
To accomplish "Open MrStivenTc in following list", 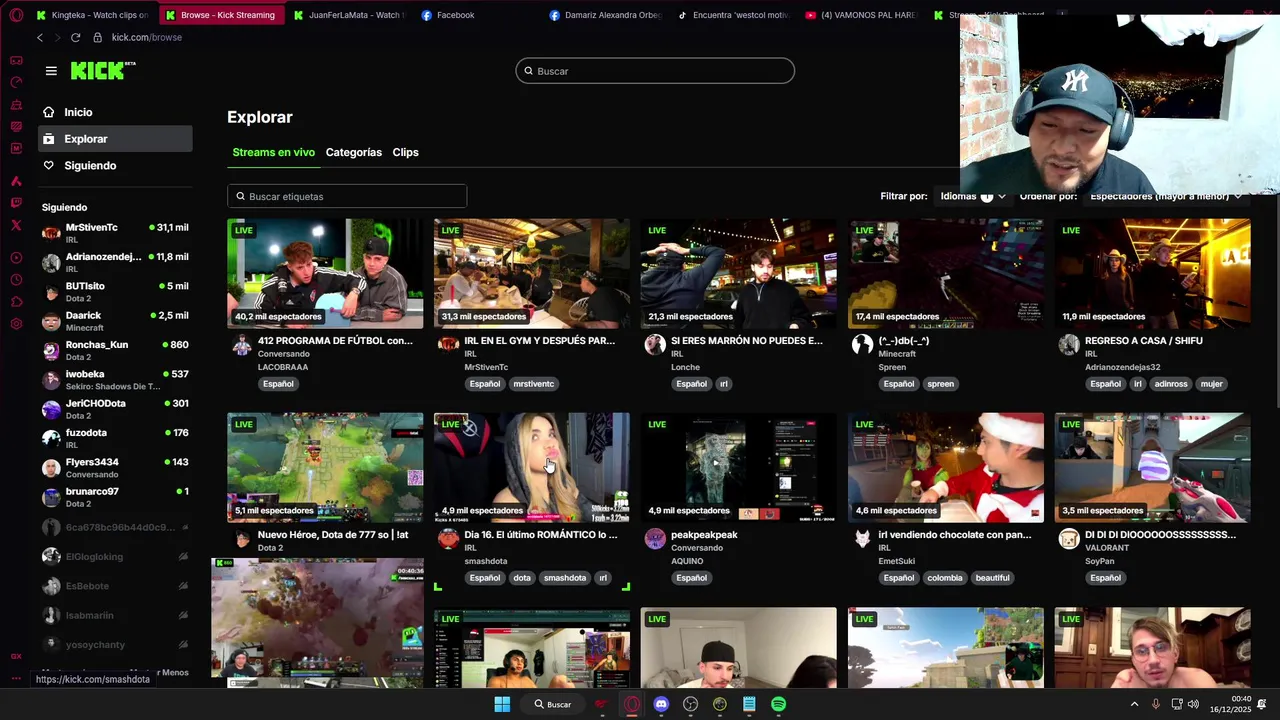I will pos(115,232).
